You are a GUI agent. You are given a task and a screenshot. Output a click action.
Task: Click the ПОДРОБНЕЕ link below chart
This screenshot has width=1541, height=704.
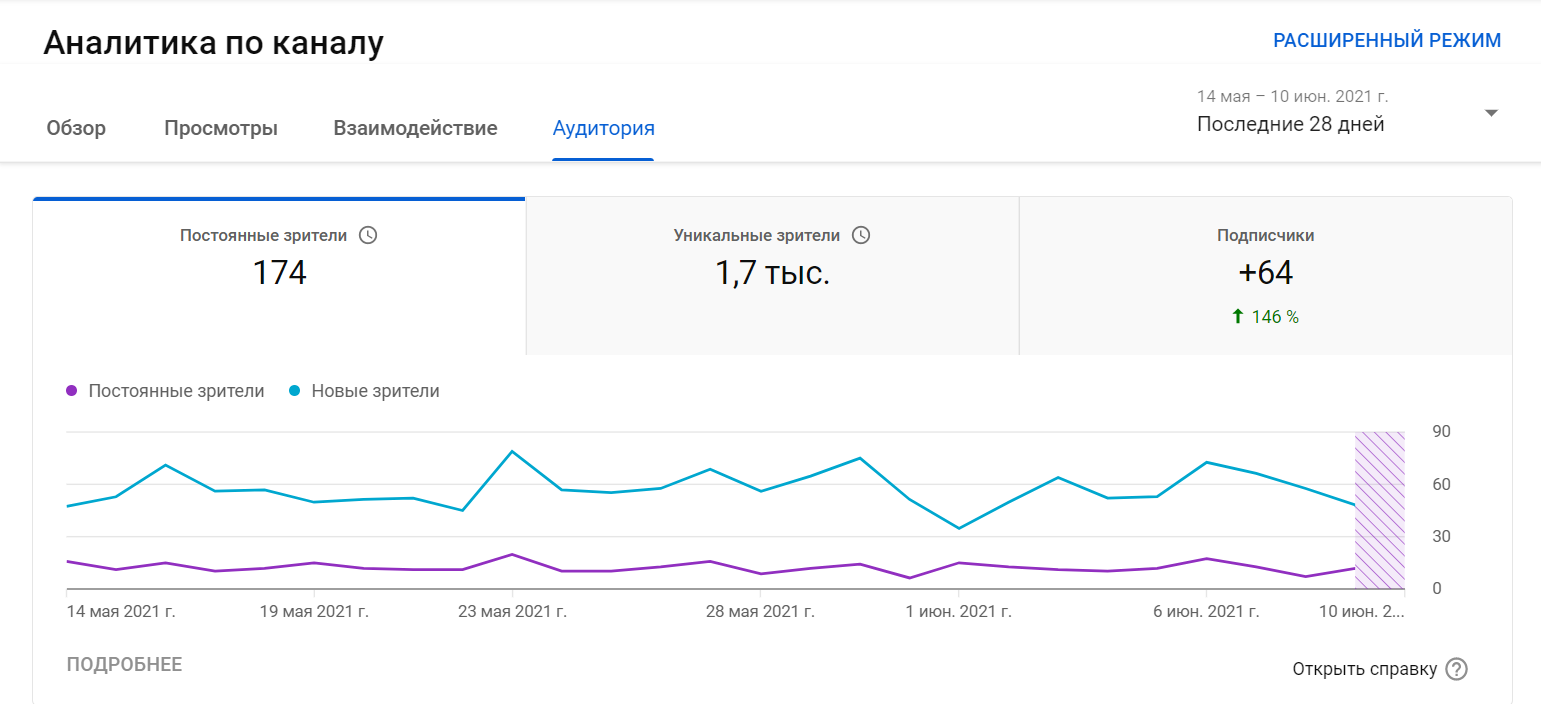(x=124, y=665)
